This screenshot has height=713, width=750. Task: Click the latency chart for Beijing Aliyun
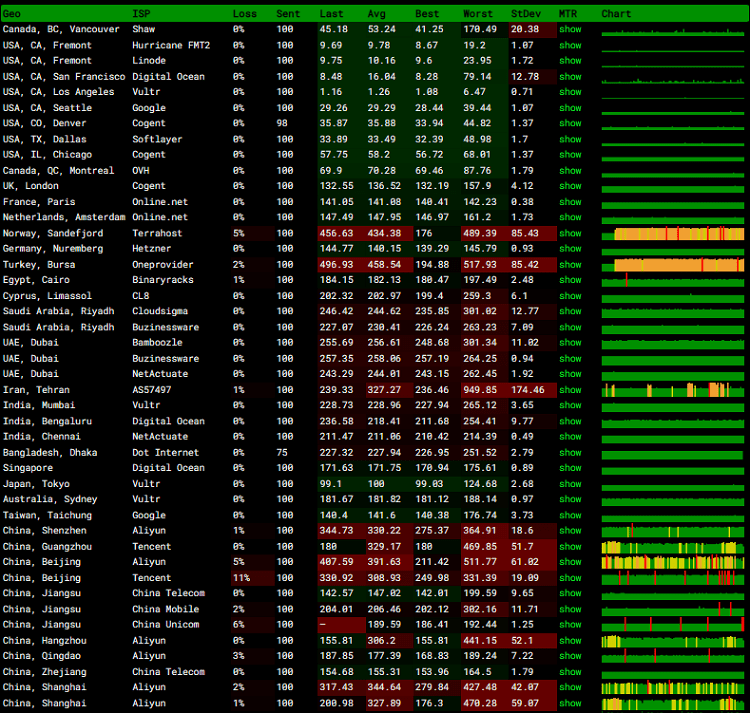point(673,562)
